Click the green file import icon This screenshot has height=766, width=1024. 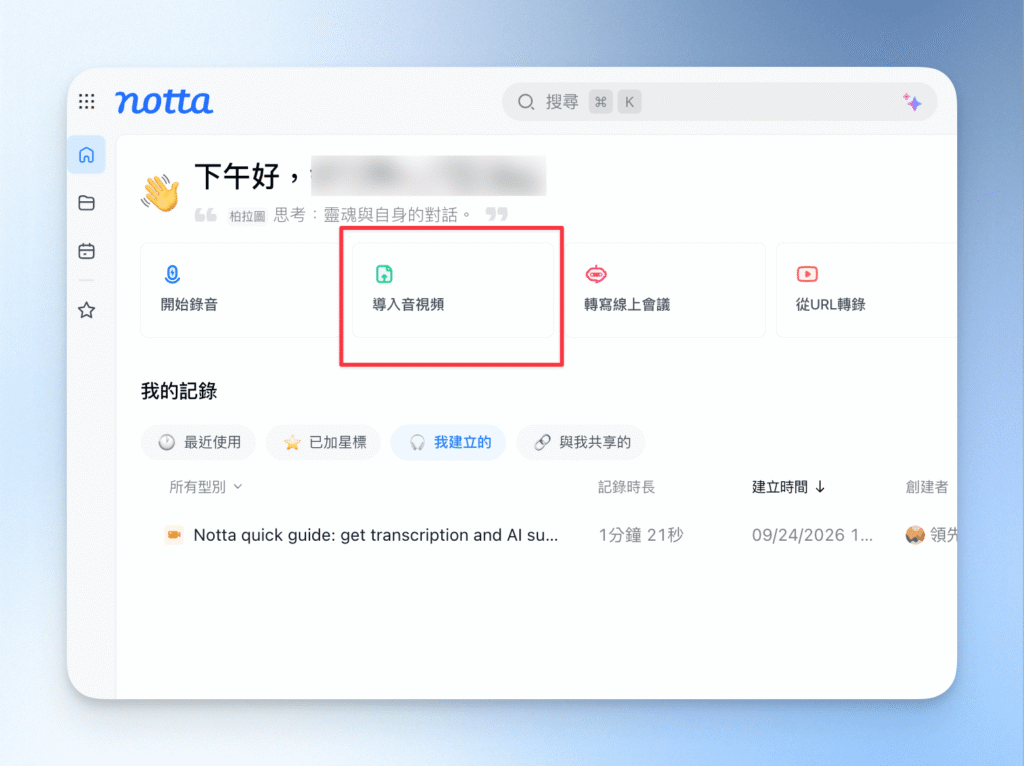(384, 274)
